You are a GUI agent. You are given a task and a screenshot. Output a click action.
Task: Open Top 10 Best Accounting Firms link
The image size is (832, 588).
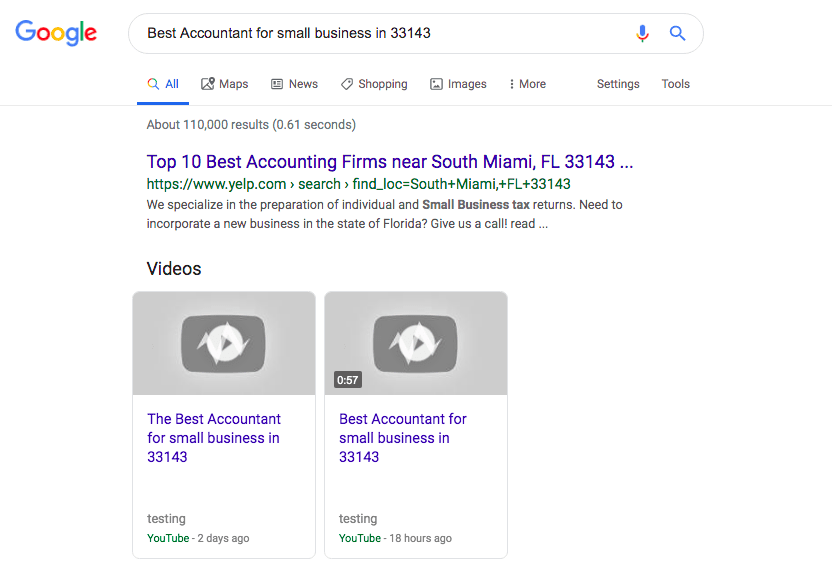[x=389, y=162]
